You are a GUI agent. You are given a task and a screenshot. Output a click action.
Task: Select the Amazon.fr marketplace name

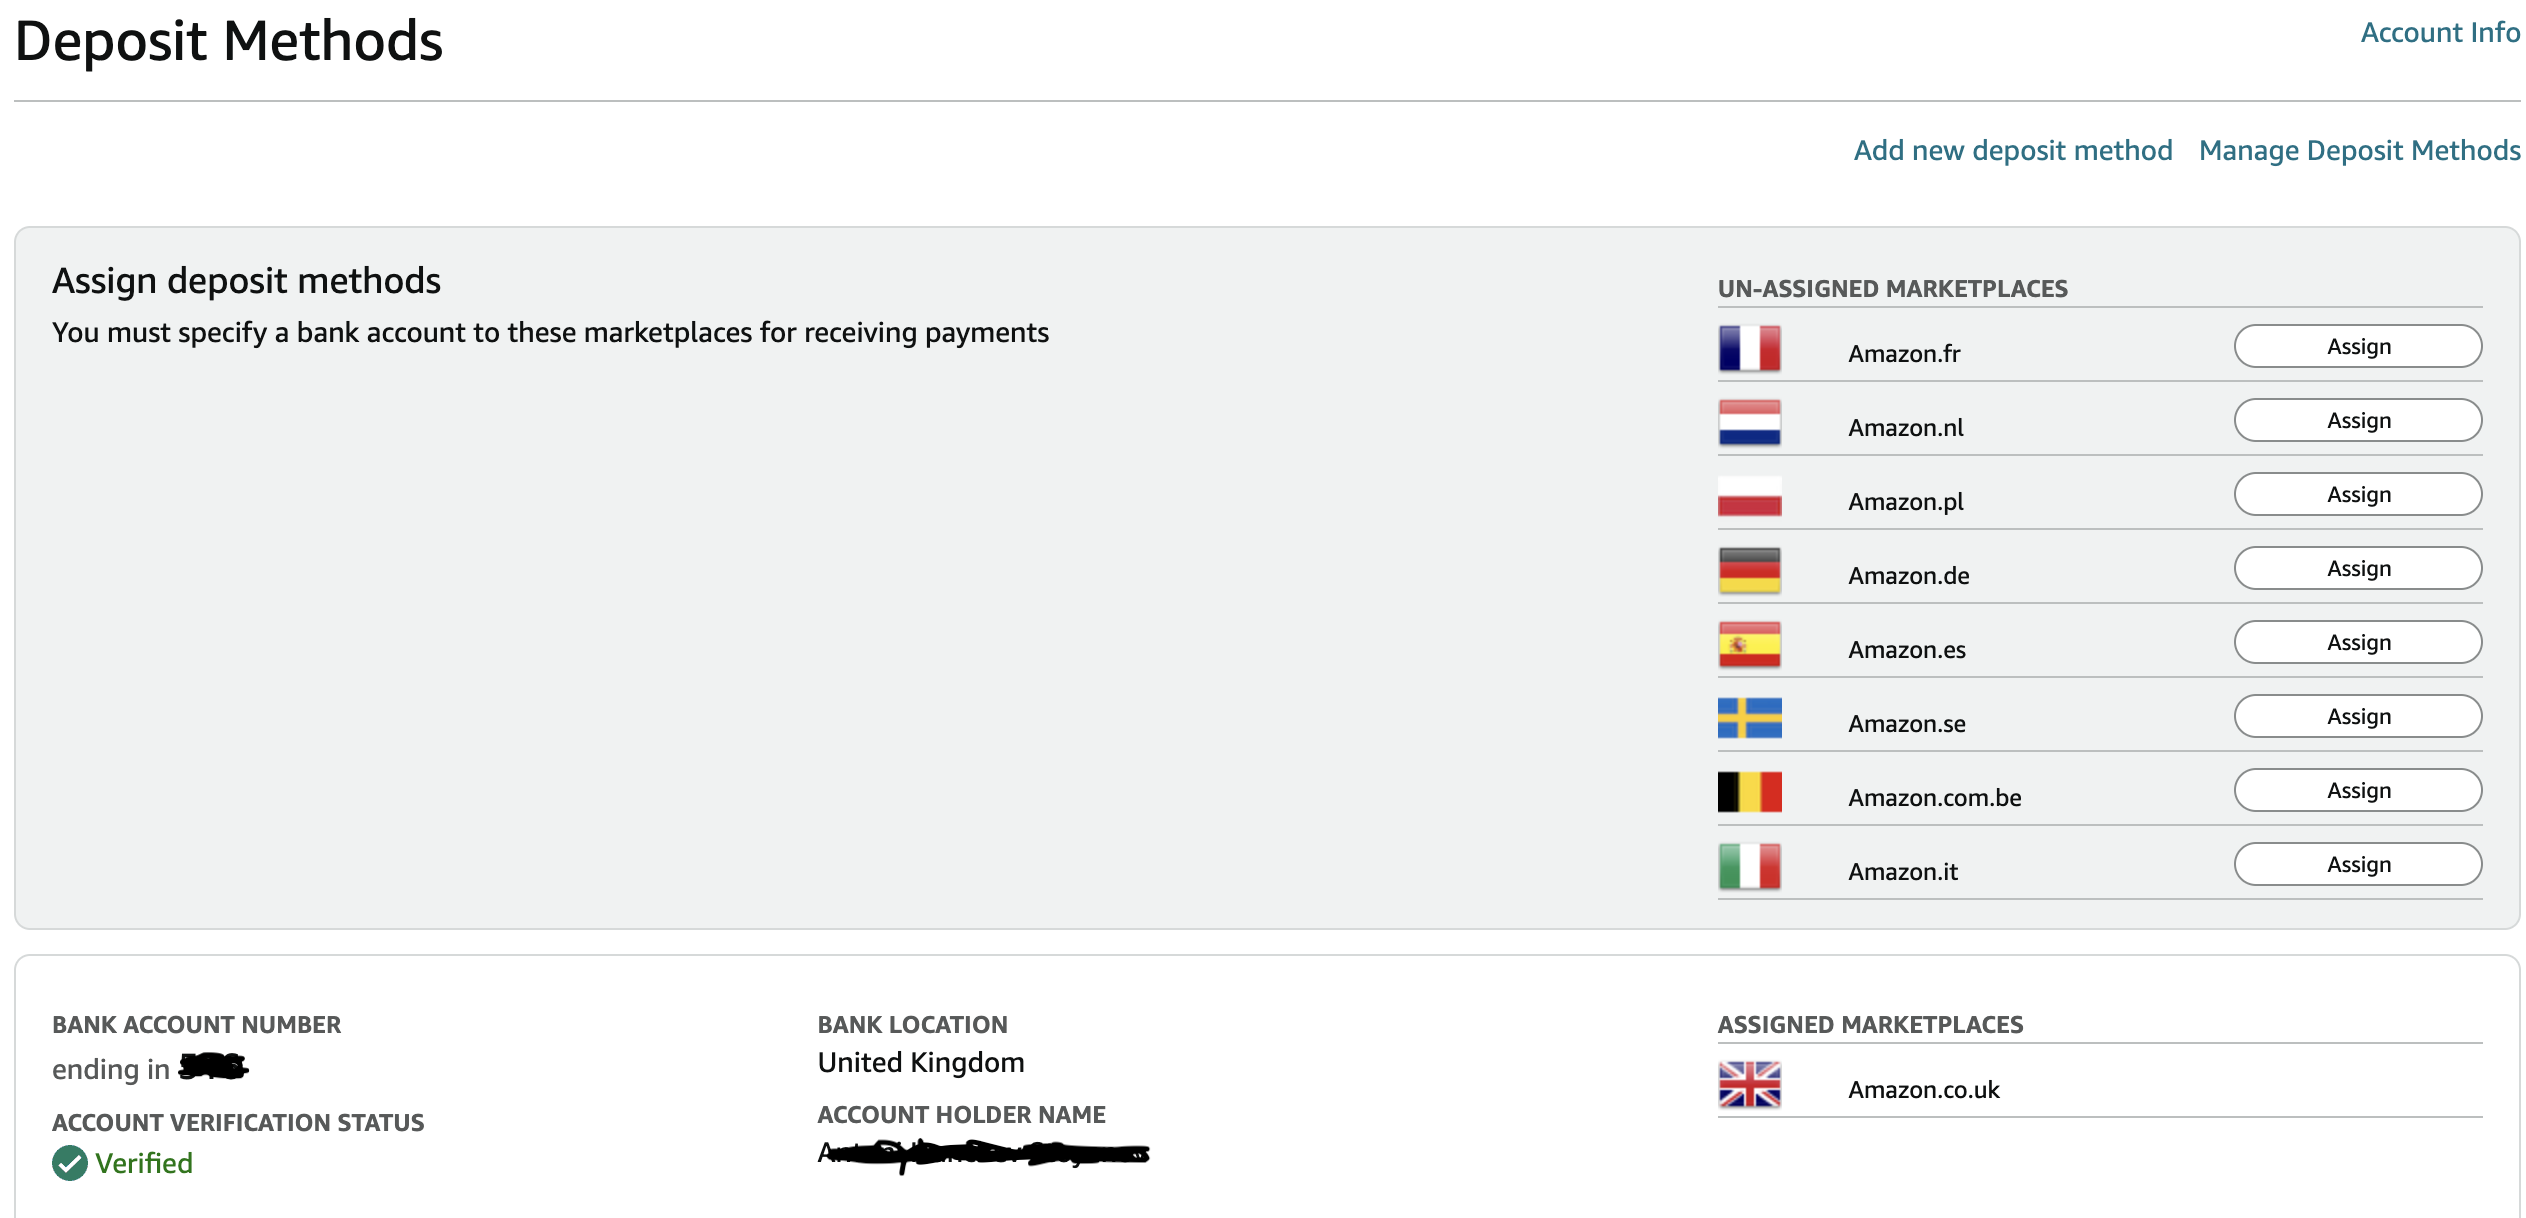(x=1904, y=353)
